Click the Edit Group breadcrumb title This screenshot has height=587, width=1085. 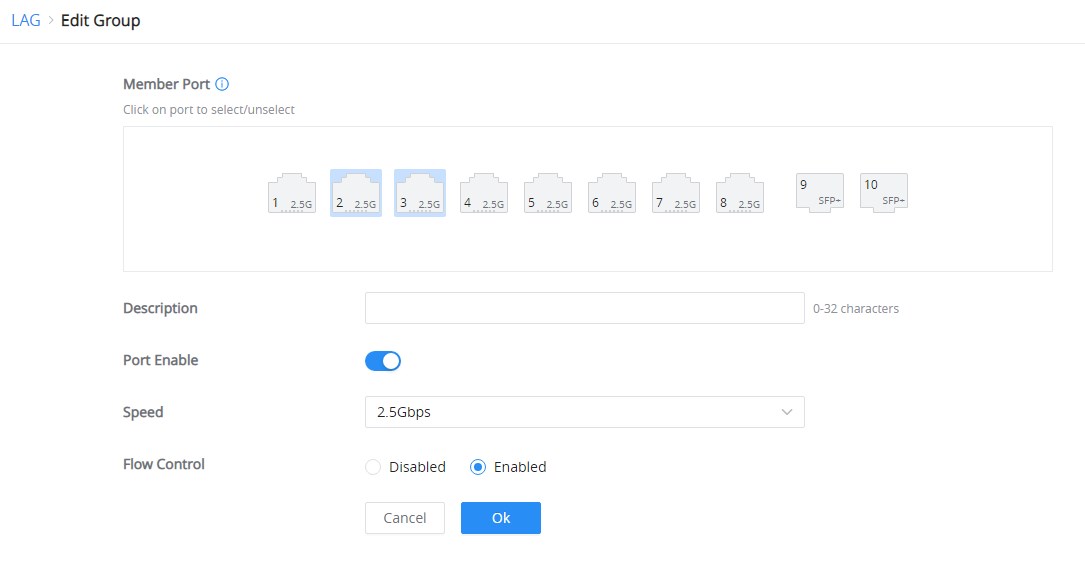pos(100,21)
